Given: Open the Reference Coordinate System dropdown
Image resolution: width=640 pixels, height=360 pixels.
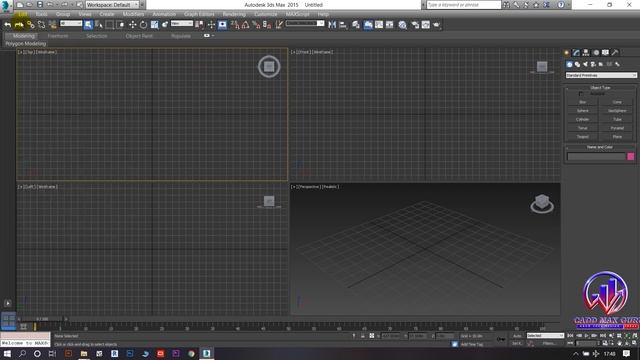Looking at the screenshot, I should 182,24.
